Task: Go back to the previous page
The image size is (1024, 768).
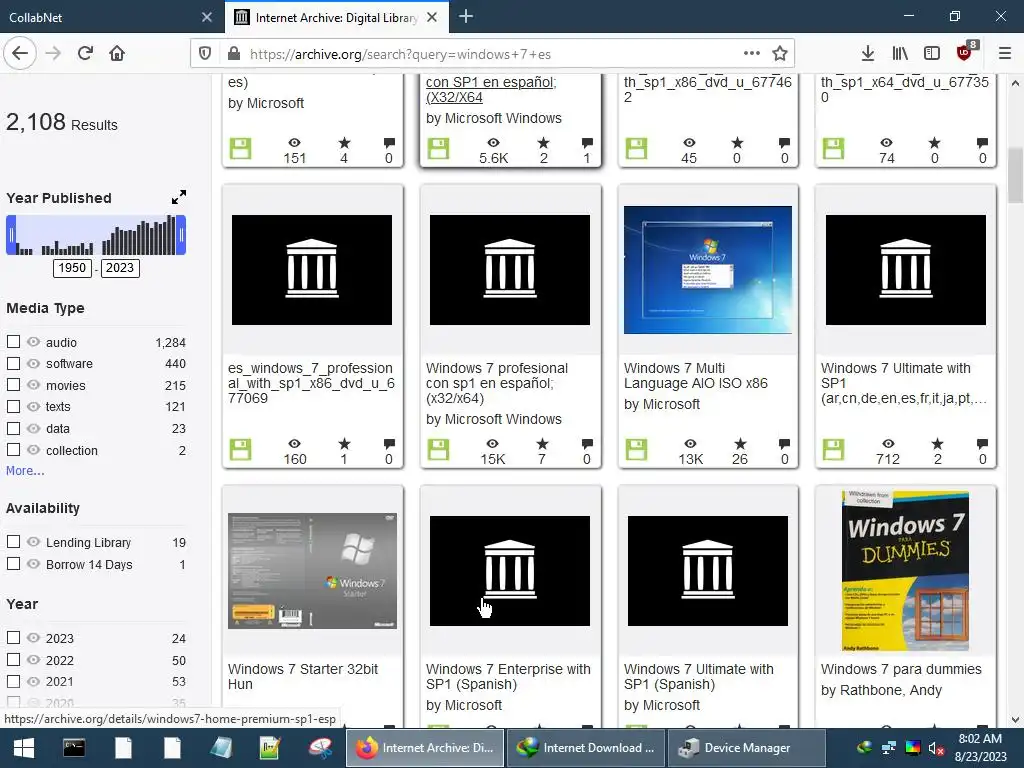Action: (20, 54)
